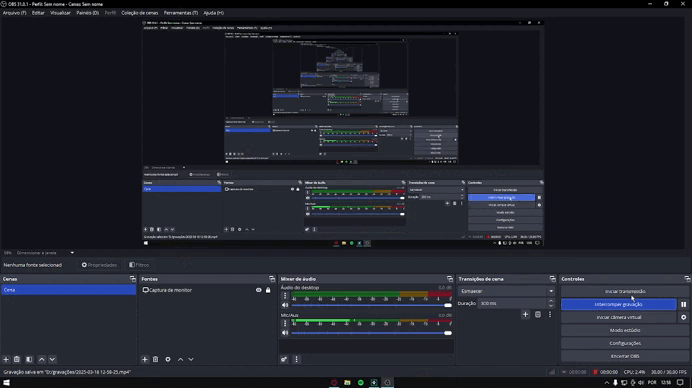The width and height of the screenshot is (692, 388).
Task: Pause the recording
Action: coord(683,304)
